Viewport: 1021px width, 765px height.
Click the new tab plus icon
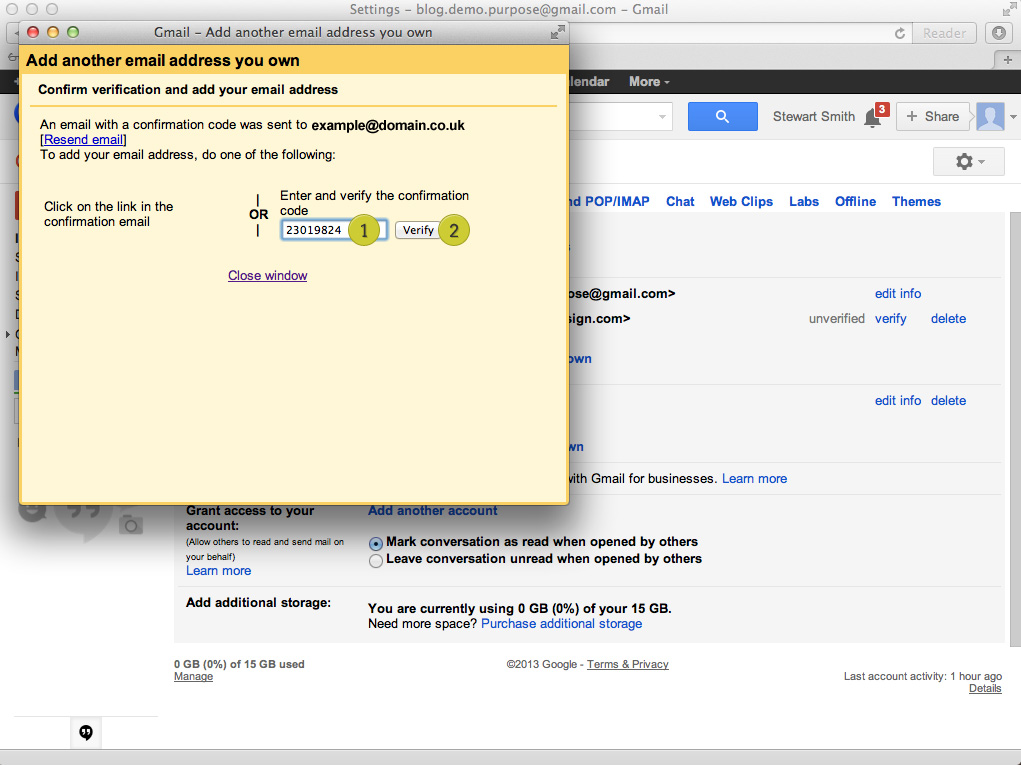click(x=1008, y=60)
